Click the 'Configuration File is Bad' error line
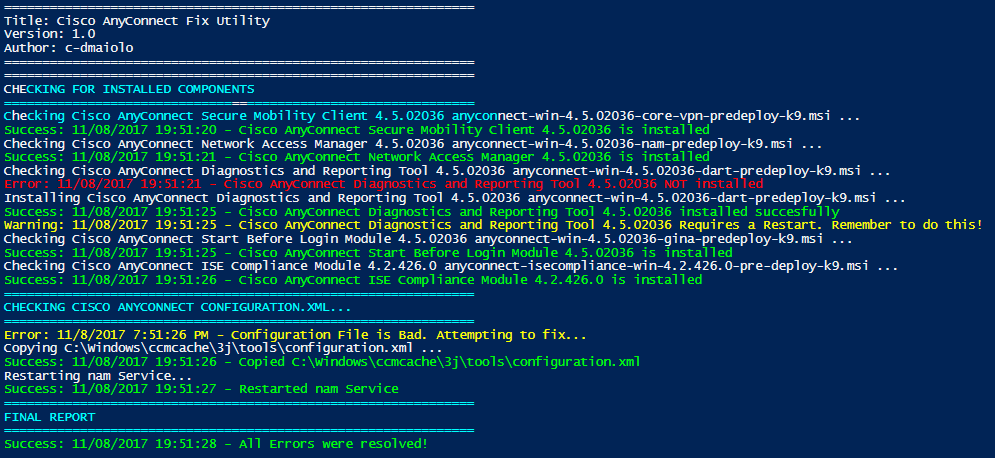Screen dimensions: 995x458 coord(296,335)
